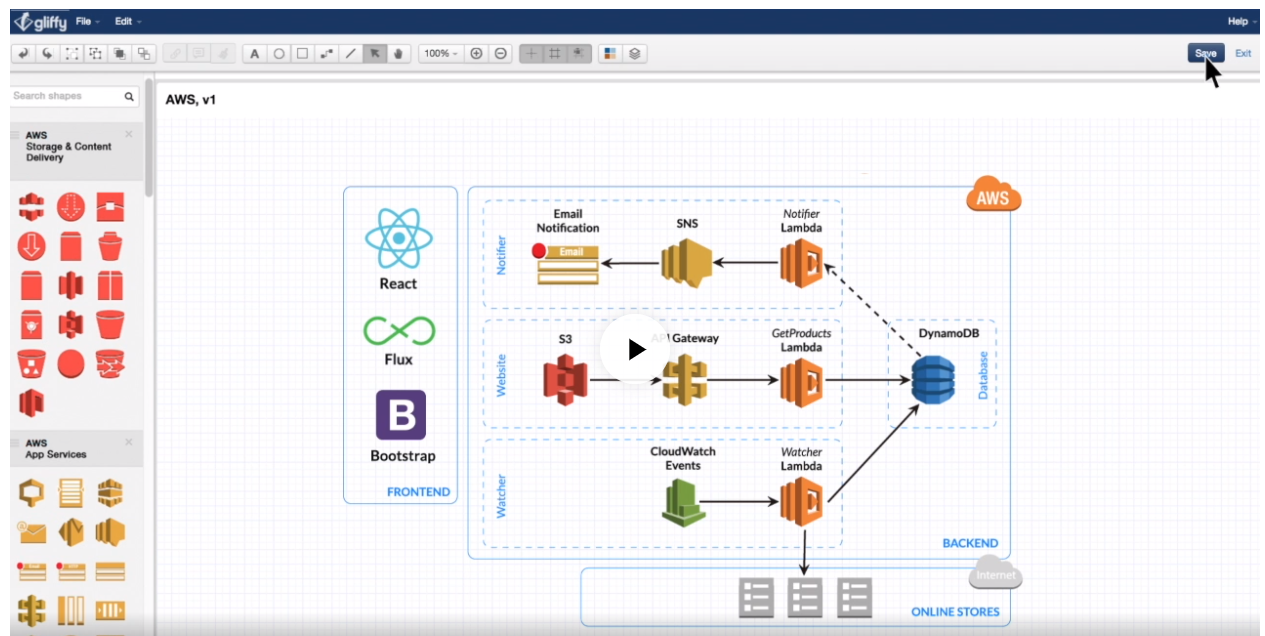1265x636 pixels.
Task: Click the Undo arrow in toolbar
Action: click(x=23, y=54)
